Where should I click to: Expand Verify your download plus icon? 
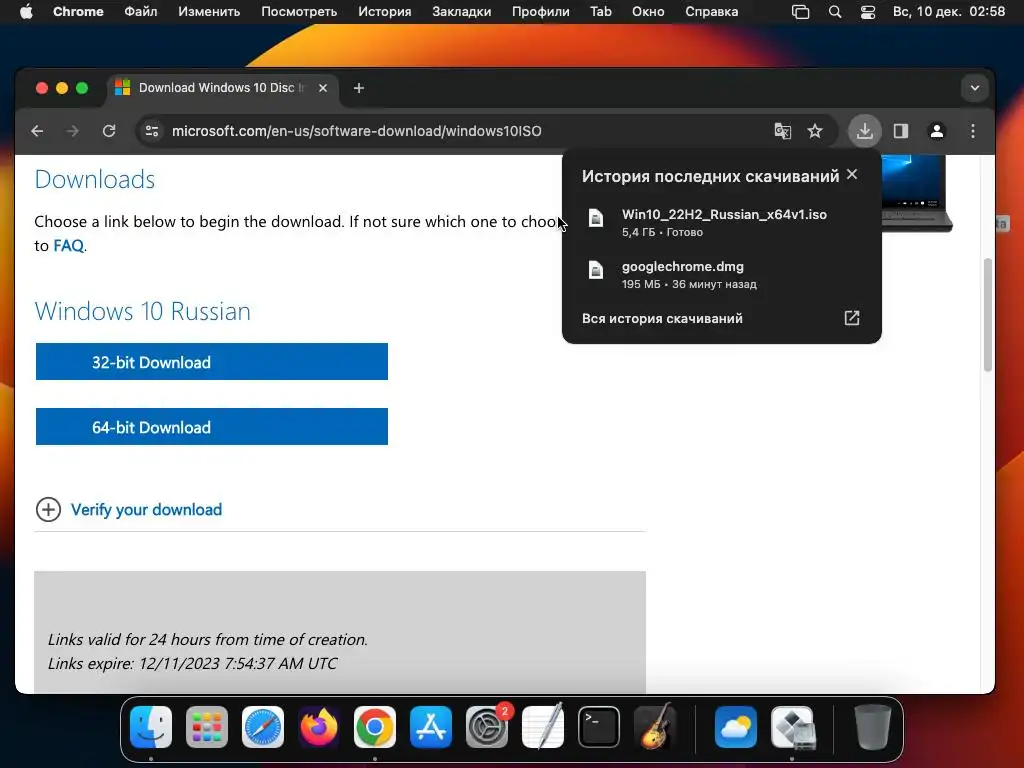[48, 509]
